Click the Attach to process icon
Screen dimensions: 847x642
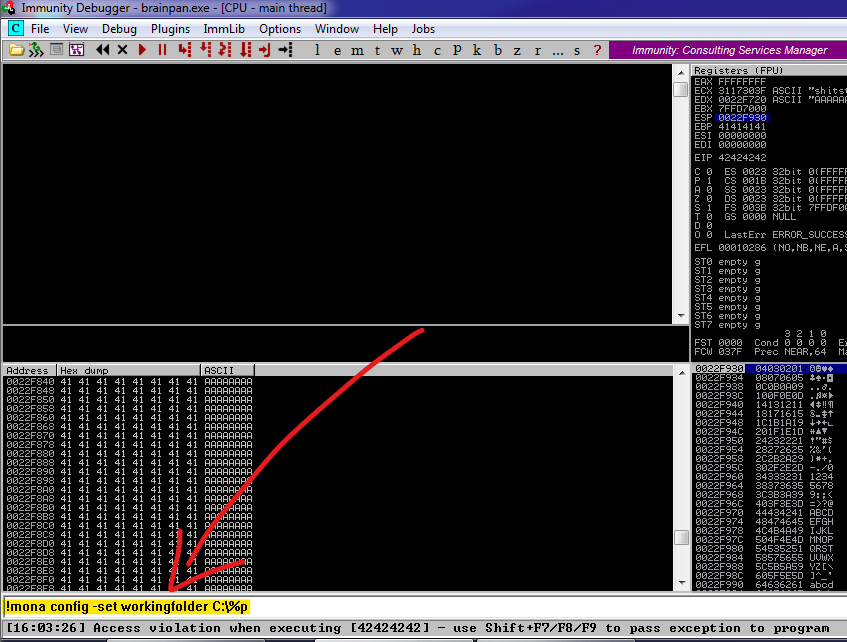coord(36,50)
